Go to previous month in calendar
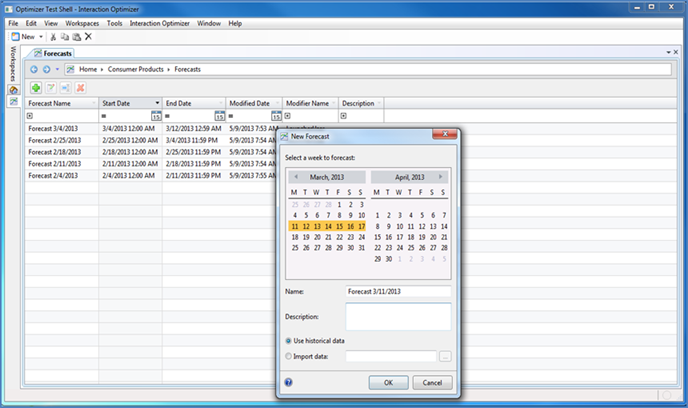The width and height of the screenshot is (688, 408). click(x=294, y=176)
